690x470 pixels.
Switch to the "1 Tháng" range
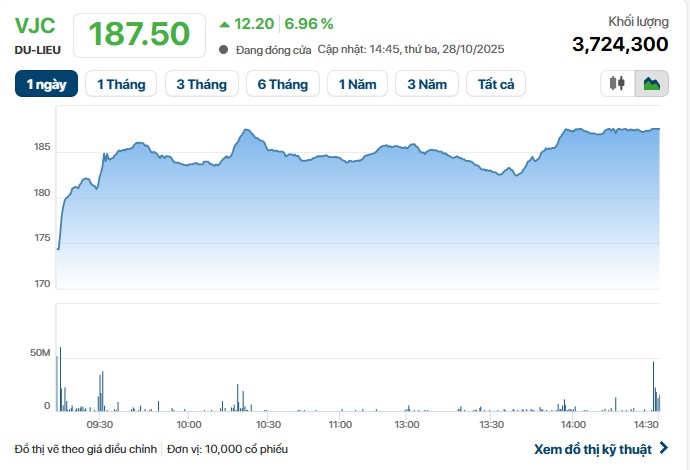[121, 84]
